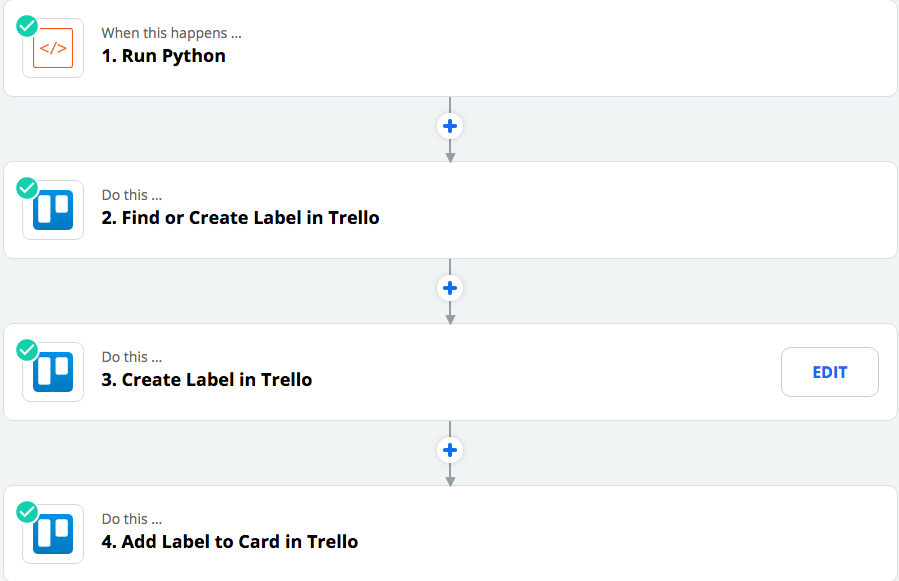Image resolution: width=899 pixels, height=581 pixels.
Task: Click green checkmark on Create Label step
Action: point(27,350)
